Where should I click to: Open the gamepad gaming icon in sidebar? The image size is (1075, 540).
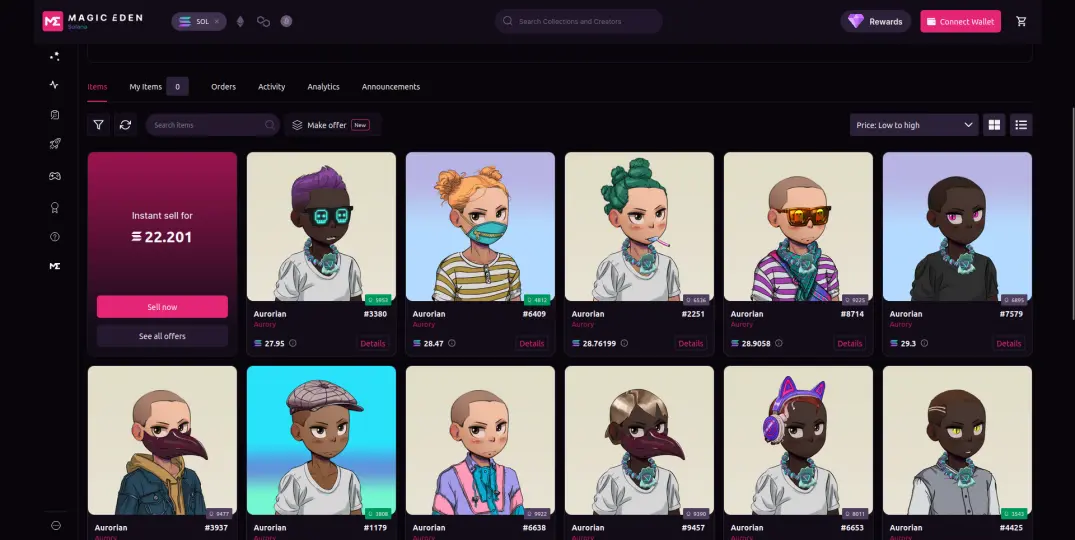click(55, 176)
